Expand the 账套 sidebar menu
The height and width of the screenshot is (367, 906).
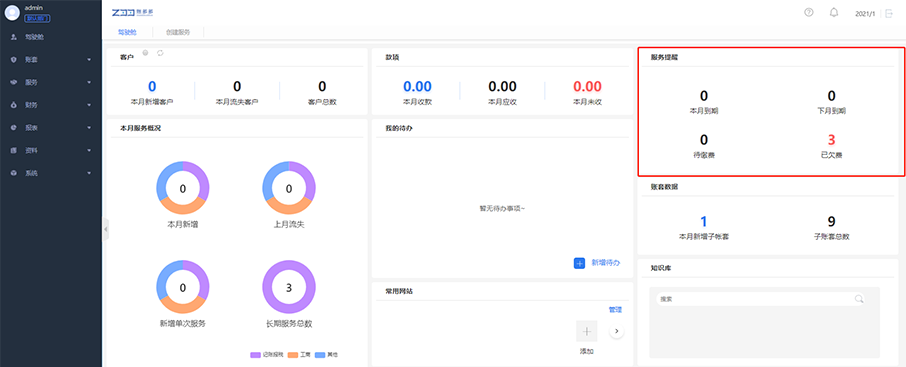[x=51, y=60]
